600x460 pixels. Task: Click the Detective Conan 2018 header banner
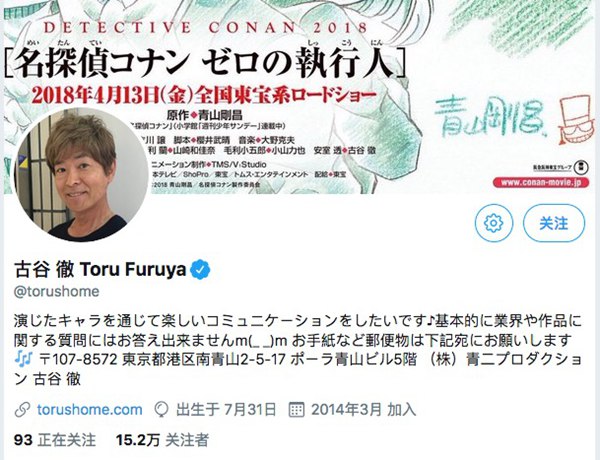[x=302, y=97]
